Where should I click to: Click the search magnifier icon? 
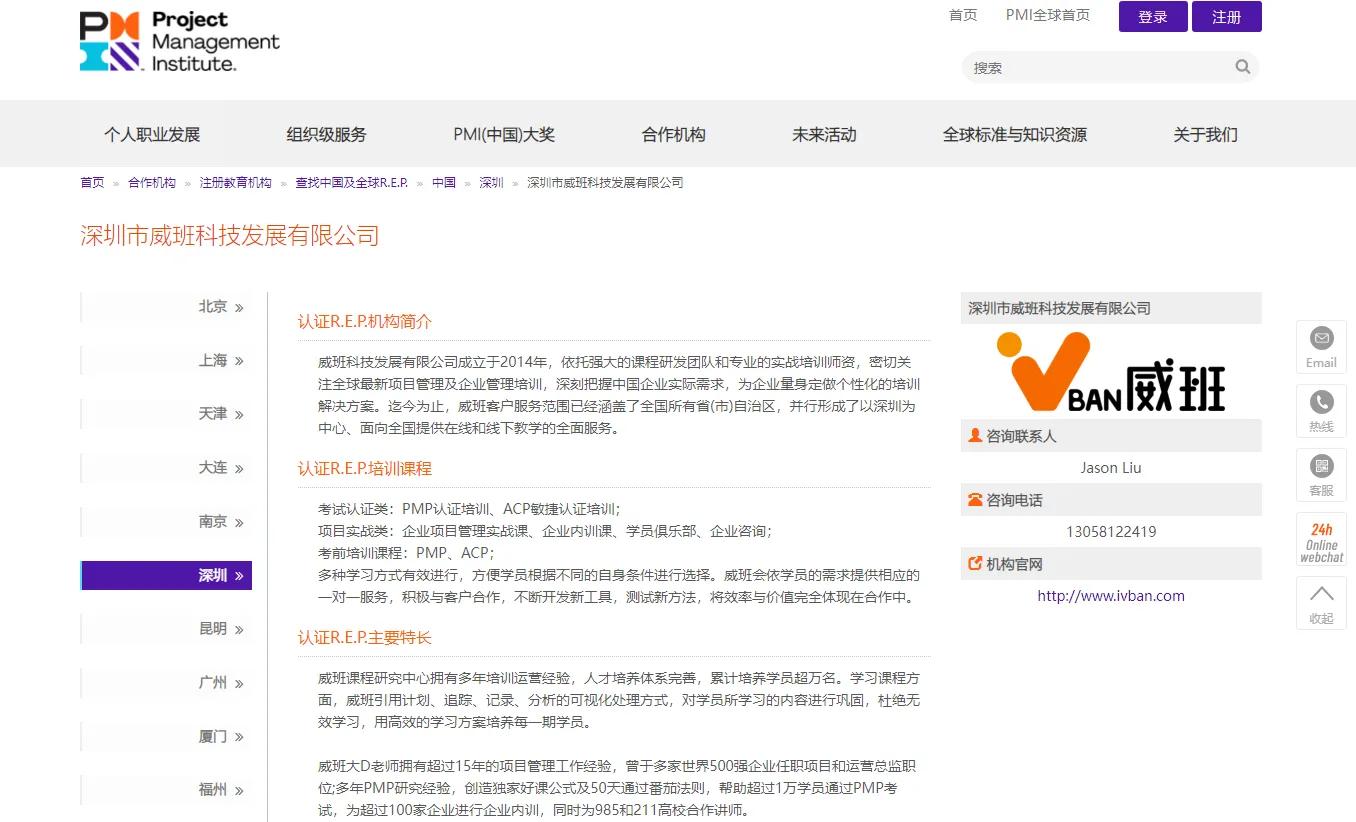(x=1242, y=66)
